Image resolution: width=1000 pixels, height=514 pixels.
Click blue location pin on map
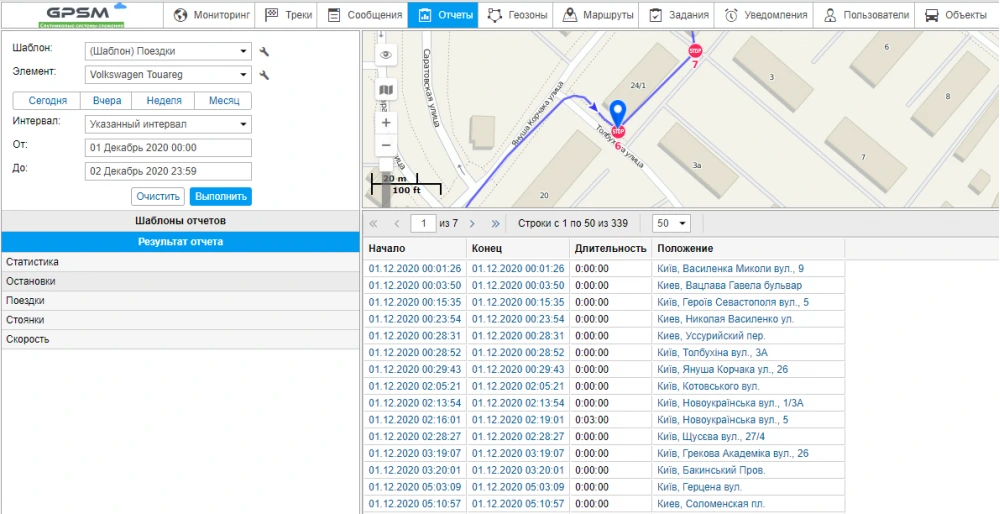(618, 113)
